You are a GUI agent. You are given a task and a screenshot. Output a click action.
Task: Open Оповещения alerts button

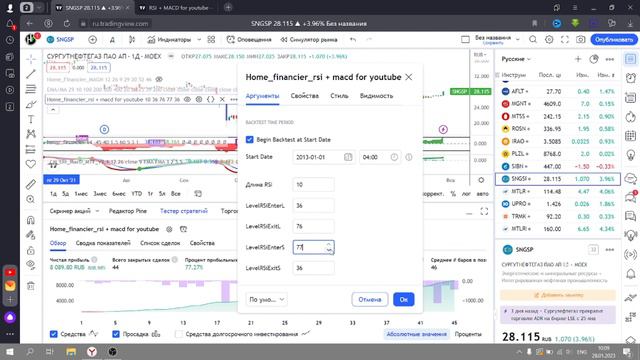point(249,40)
